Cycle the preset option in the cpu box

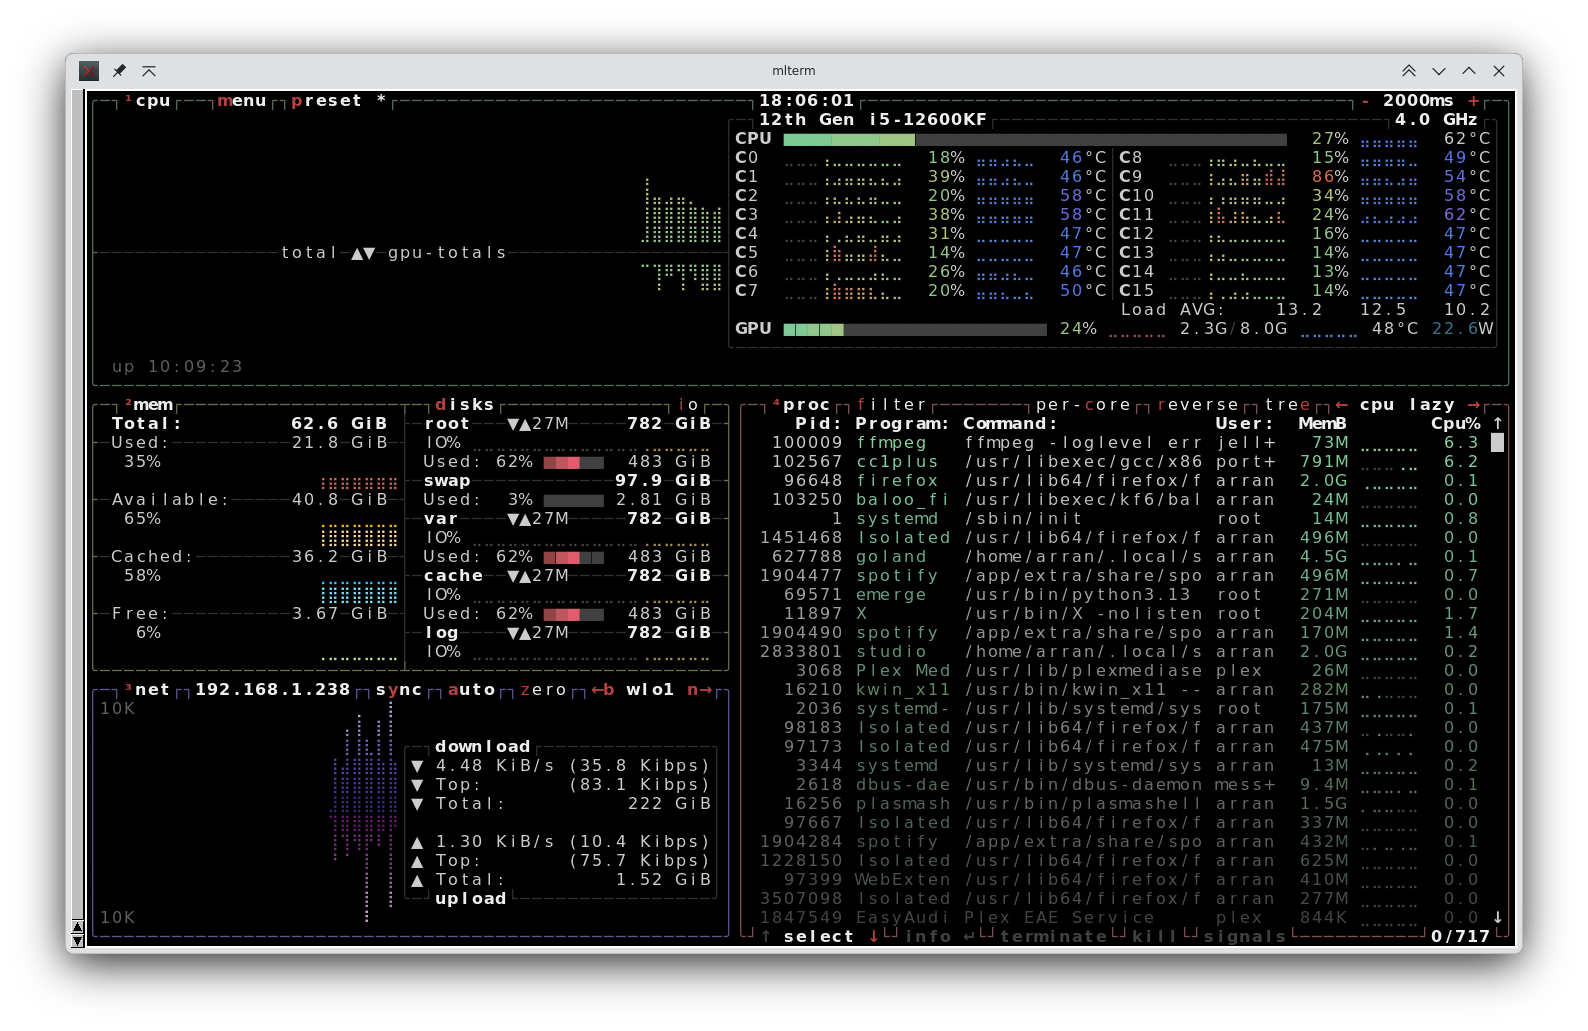[x=338, y=101]
